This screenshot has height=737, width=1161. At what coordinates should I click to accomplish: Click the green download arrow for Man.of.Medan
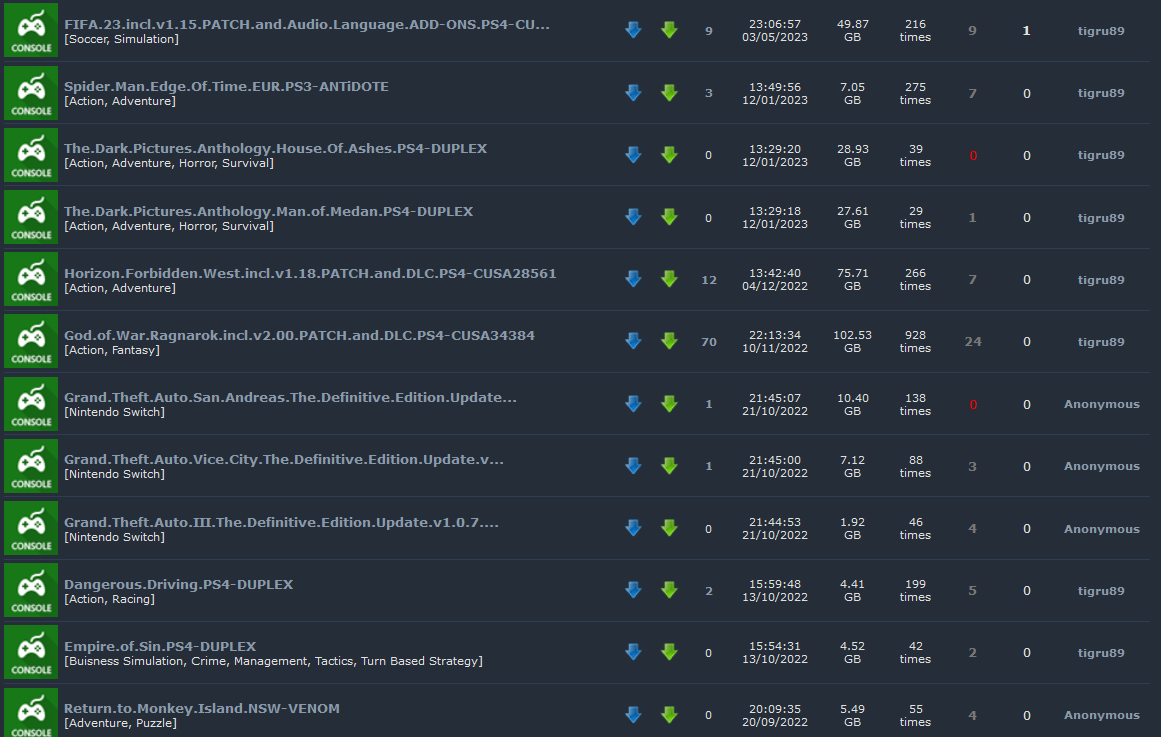pyautogui.click(x=669, y=216)
